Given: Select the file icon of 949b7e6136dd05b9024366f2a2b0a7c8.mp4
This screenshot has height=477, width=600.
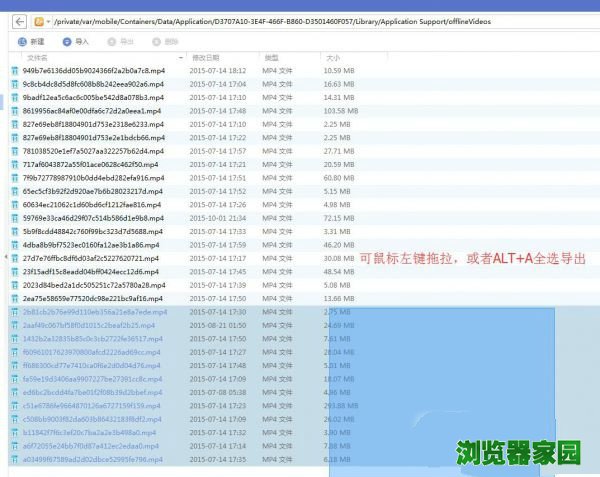Looking at the screenshot, I should [15, 71].
